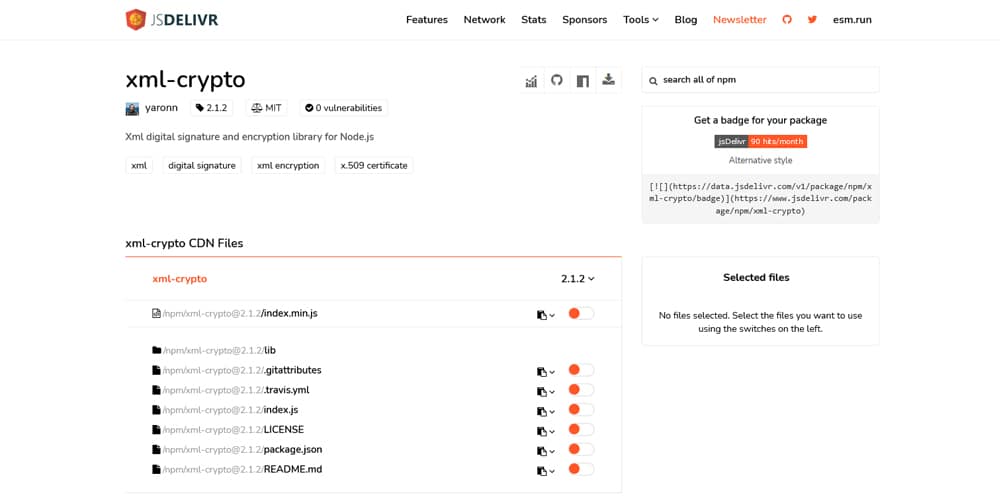Click the x.509 certificate keyword tag
Image resolution: width=1000 pixels, height=500 pixels.
click(x=374, y=166)
